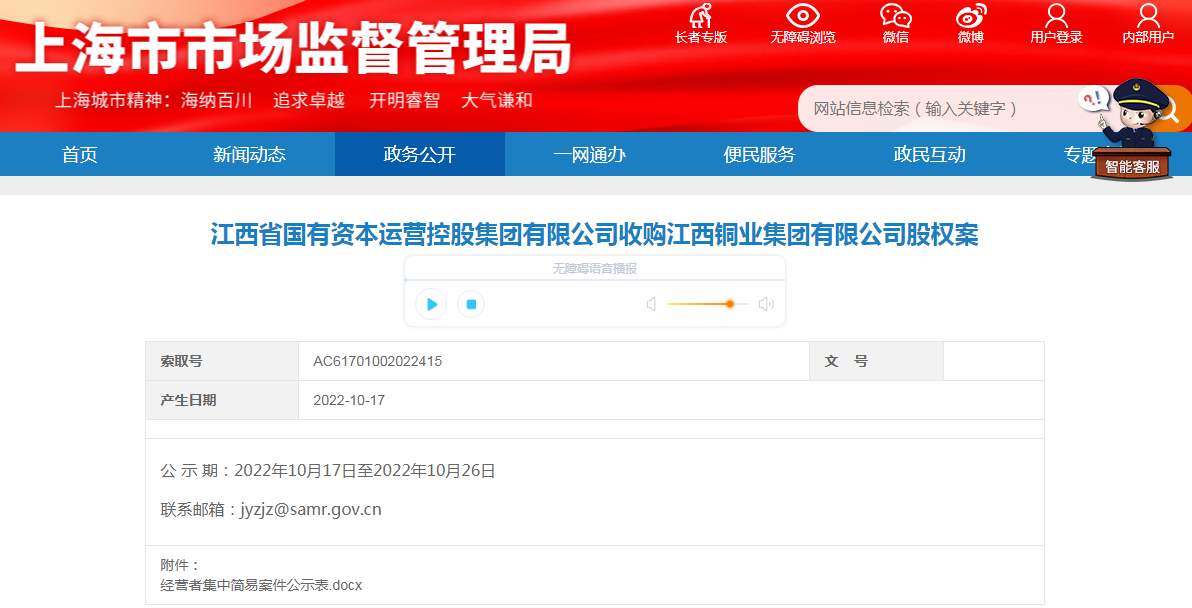Click the 附件 label
This screenshot has height=608, width=1192.
(x=179, y=565)
